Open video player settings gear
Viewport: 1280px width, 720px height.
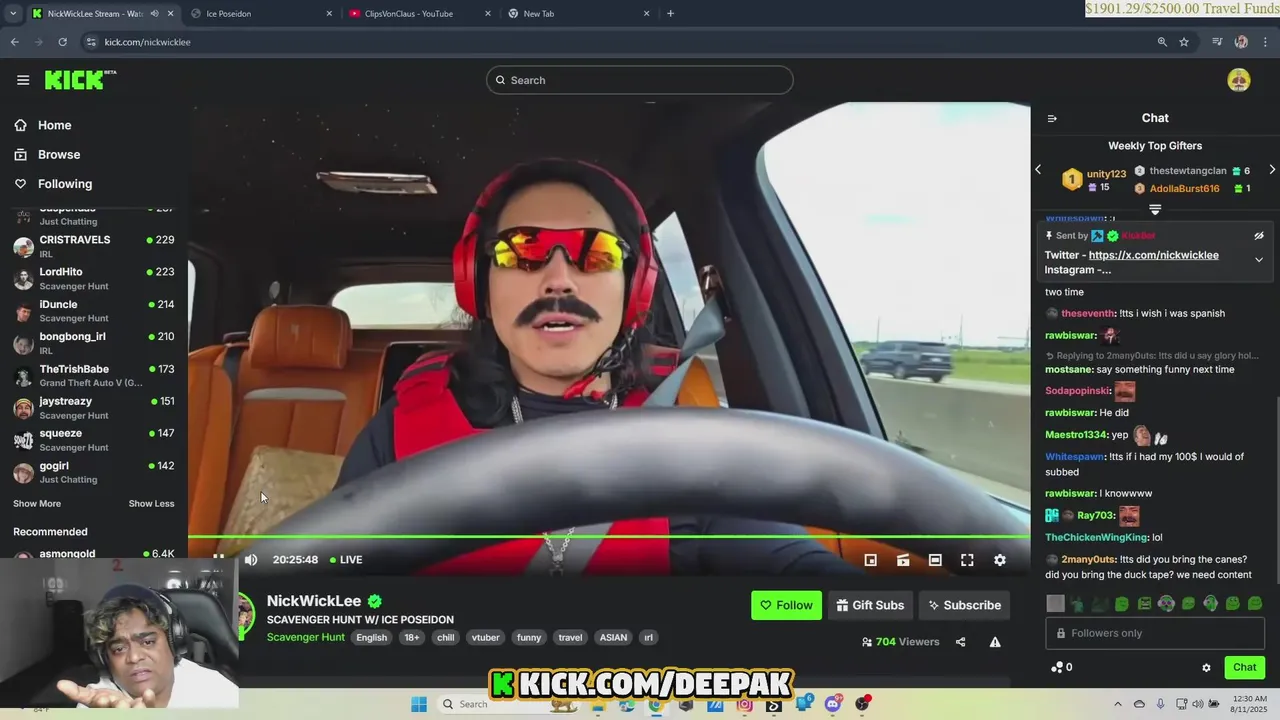tap(999, 560)
